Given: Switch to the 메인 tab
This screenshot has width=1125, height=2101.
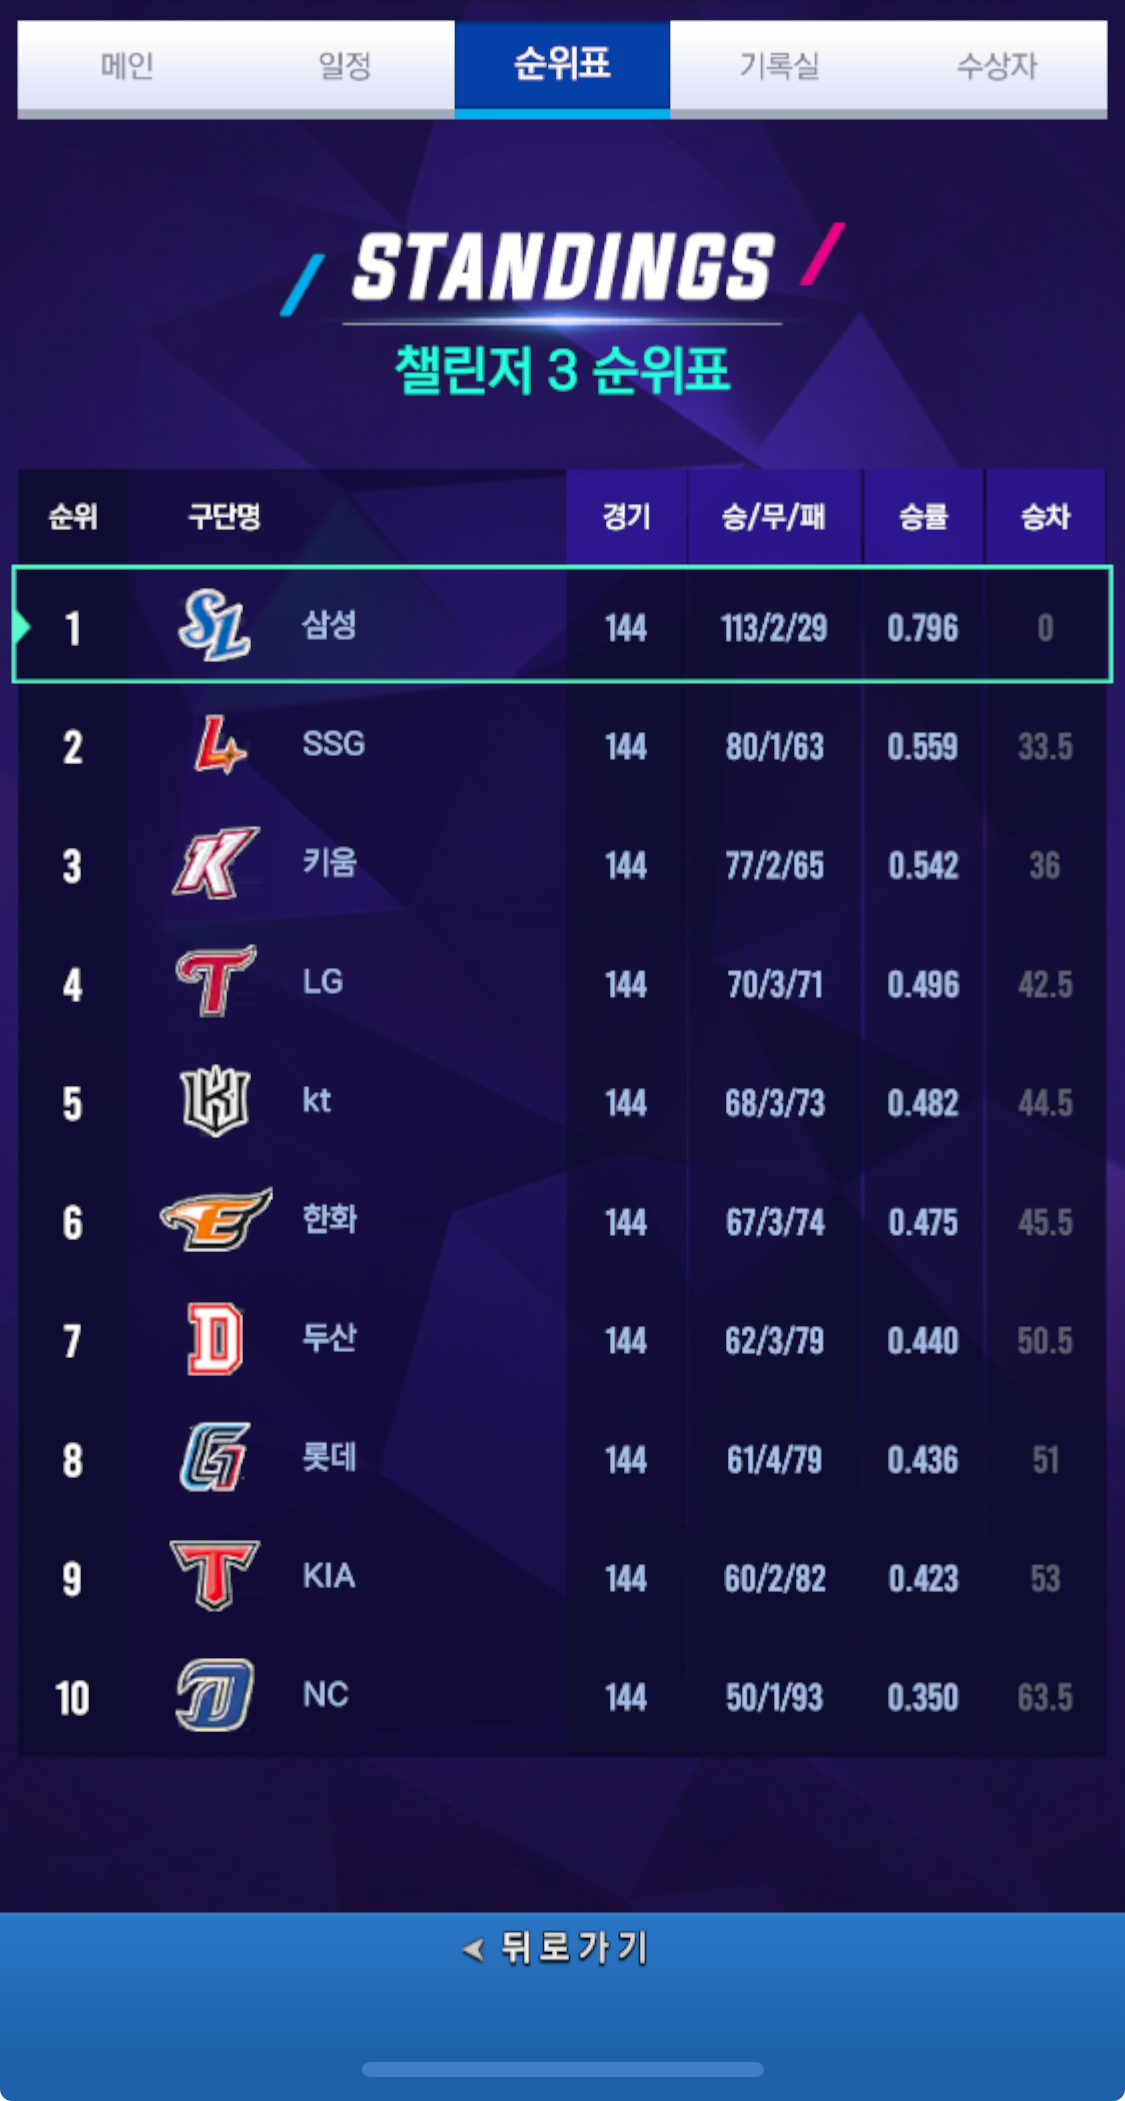Looking at the screenshot, I should tap(127, 66).
